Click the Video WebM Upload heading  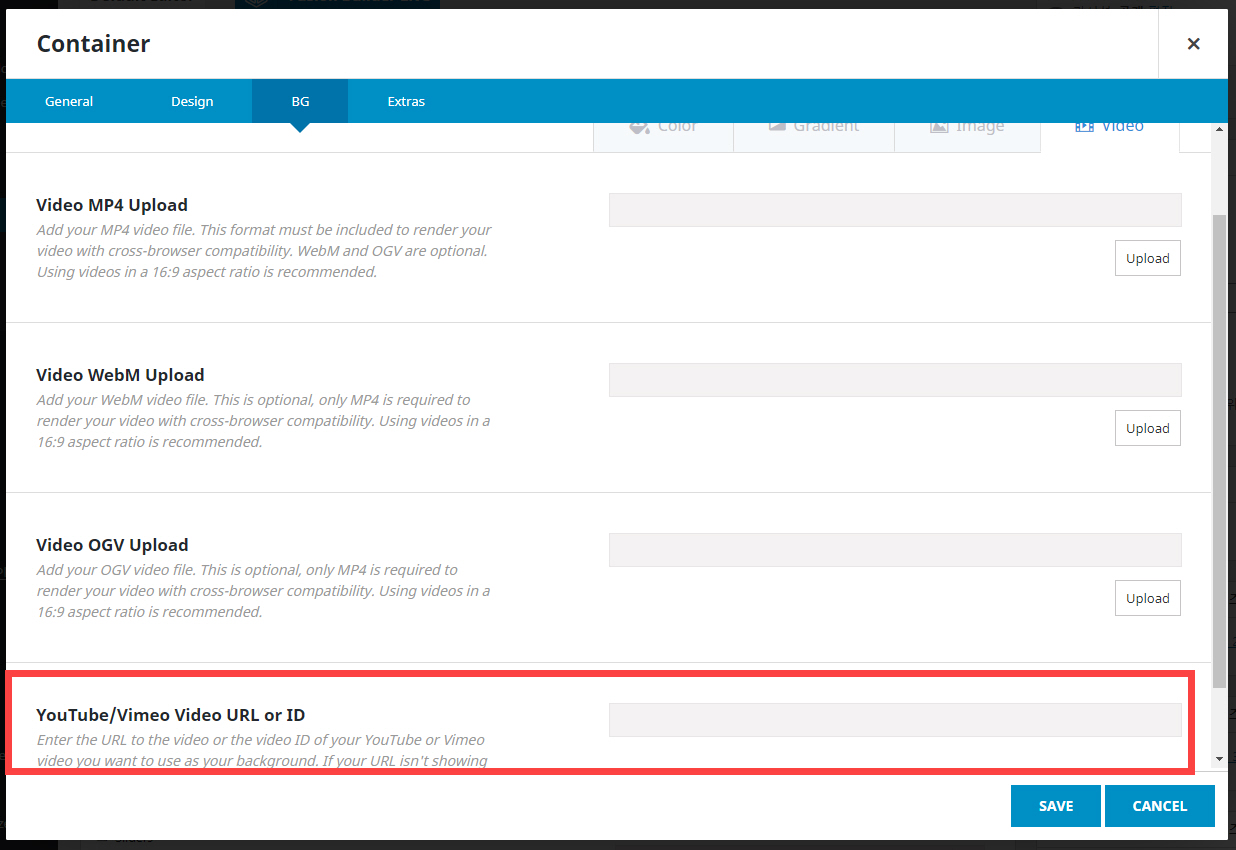click(120, 375)
